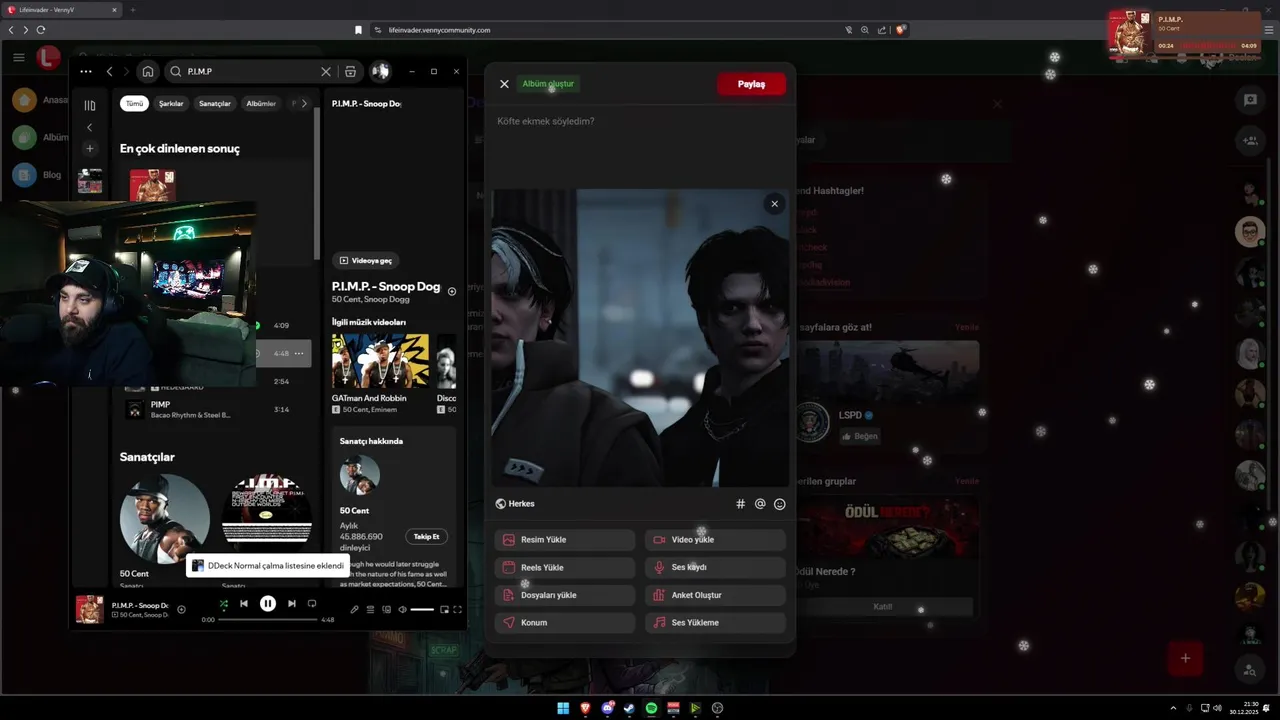
Task: Open Windows Start menu
Action: pyautogui.click(x=563, y=708)
